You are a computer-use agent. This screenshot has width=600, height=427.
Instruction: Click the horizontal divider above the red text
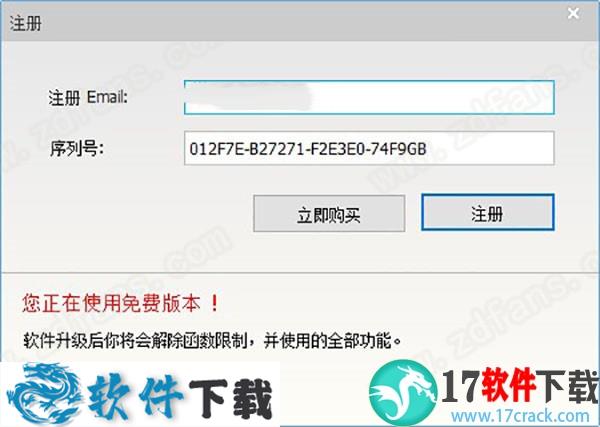(300, 273)
